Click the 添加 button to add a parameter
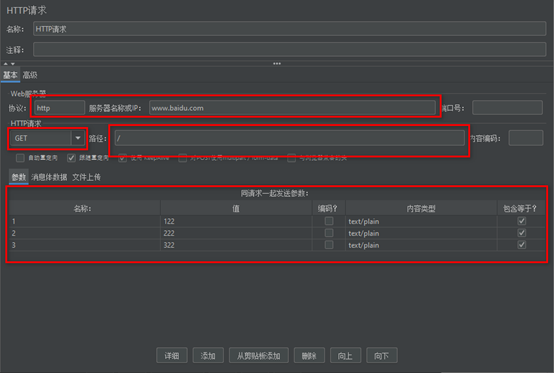This screenshot has height=373, width=554. click(x=208, y=355)
